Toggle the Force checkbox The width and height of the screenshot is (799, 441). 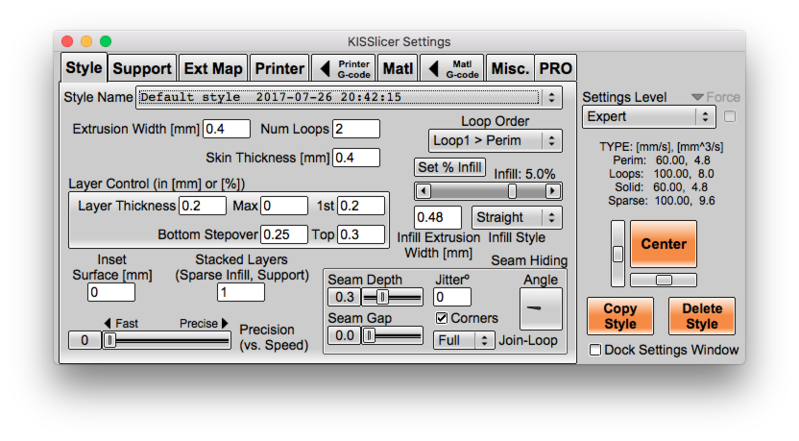coord(730,117)
